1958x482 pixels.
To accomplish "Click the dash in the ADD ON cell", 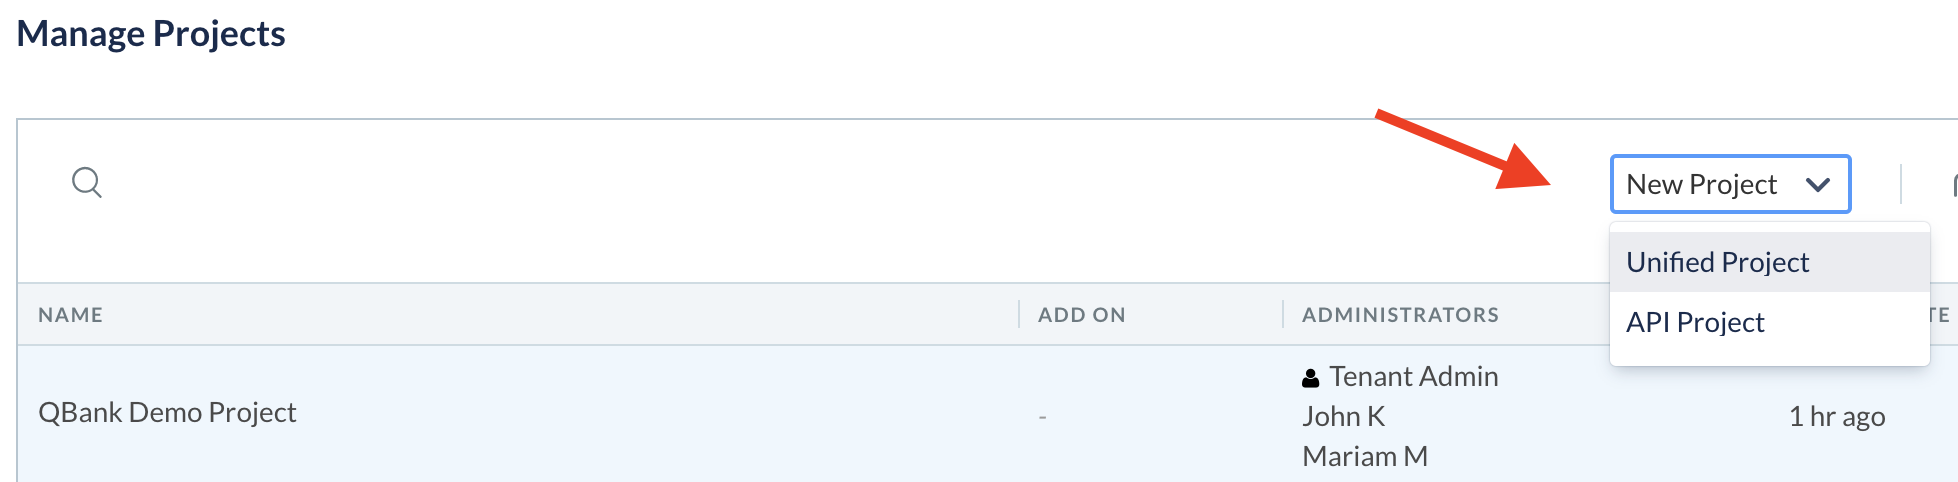I will tap(1042, 416).
